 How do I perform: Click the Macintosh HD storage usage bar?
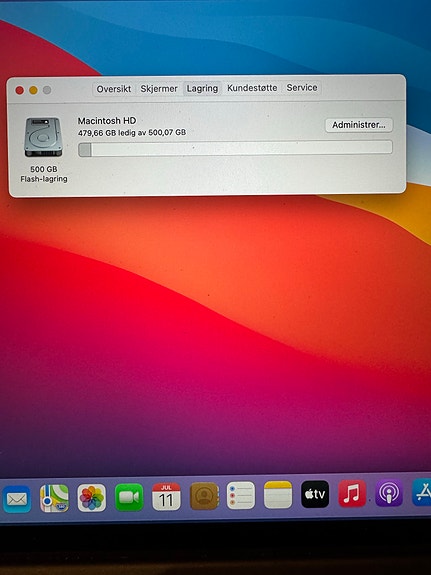[235, 149]
